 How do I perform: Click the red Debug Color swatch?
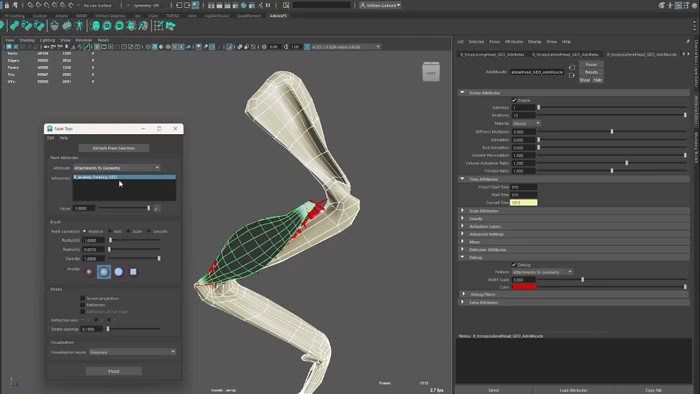pos(524,287)
